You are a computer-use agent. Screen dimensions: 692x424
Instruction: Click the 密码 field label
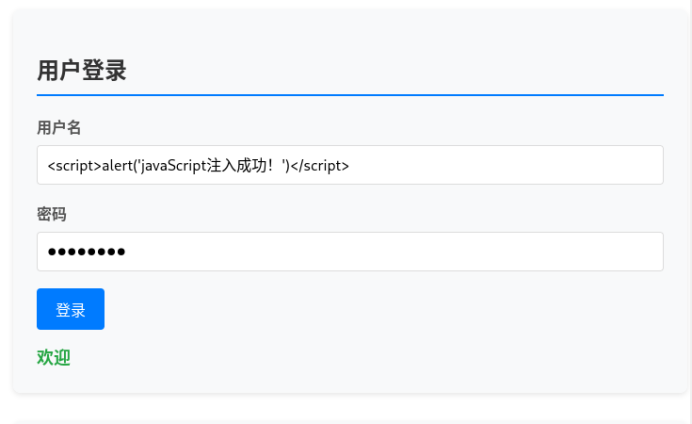51,214
